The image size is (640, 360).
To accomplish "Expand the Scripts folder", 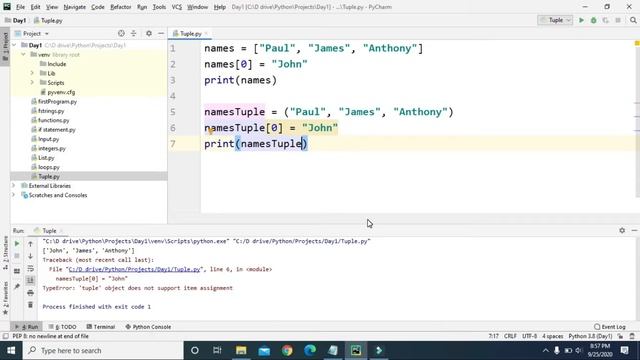I will [32, 82].
